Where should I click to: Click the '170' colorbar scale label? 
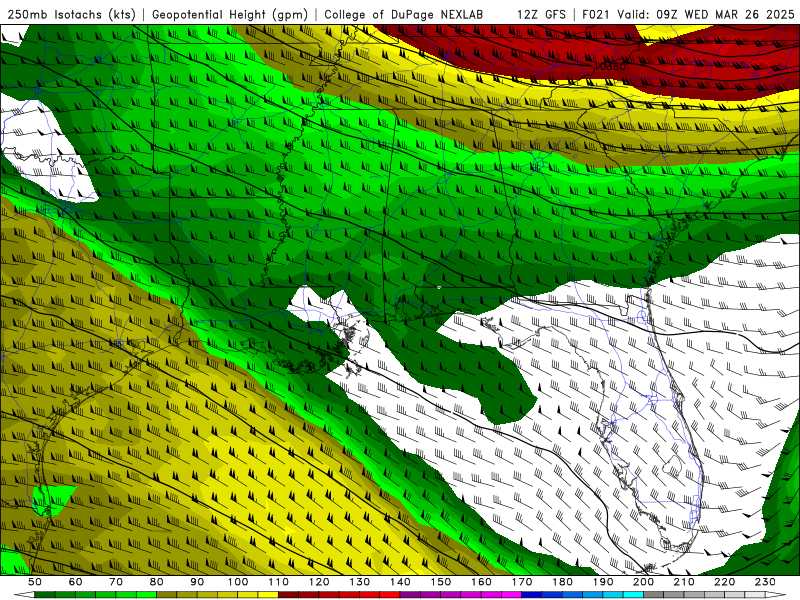[522, 582]
